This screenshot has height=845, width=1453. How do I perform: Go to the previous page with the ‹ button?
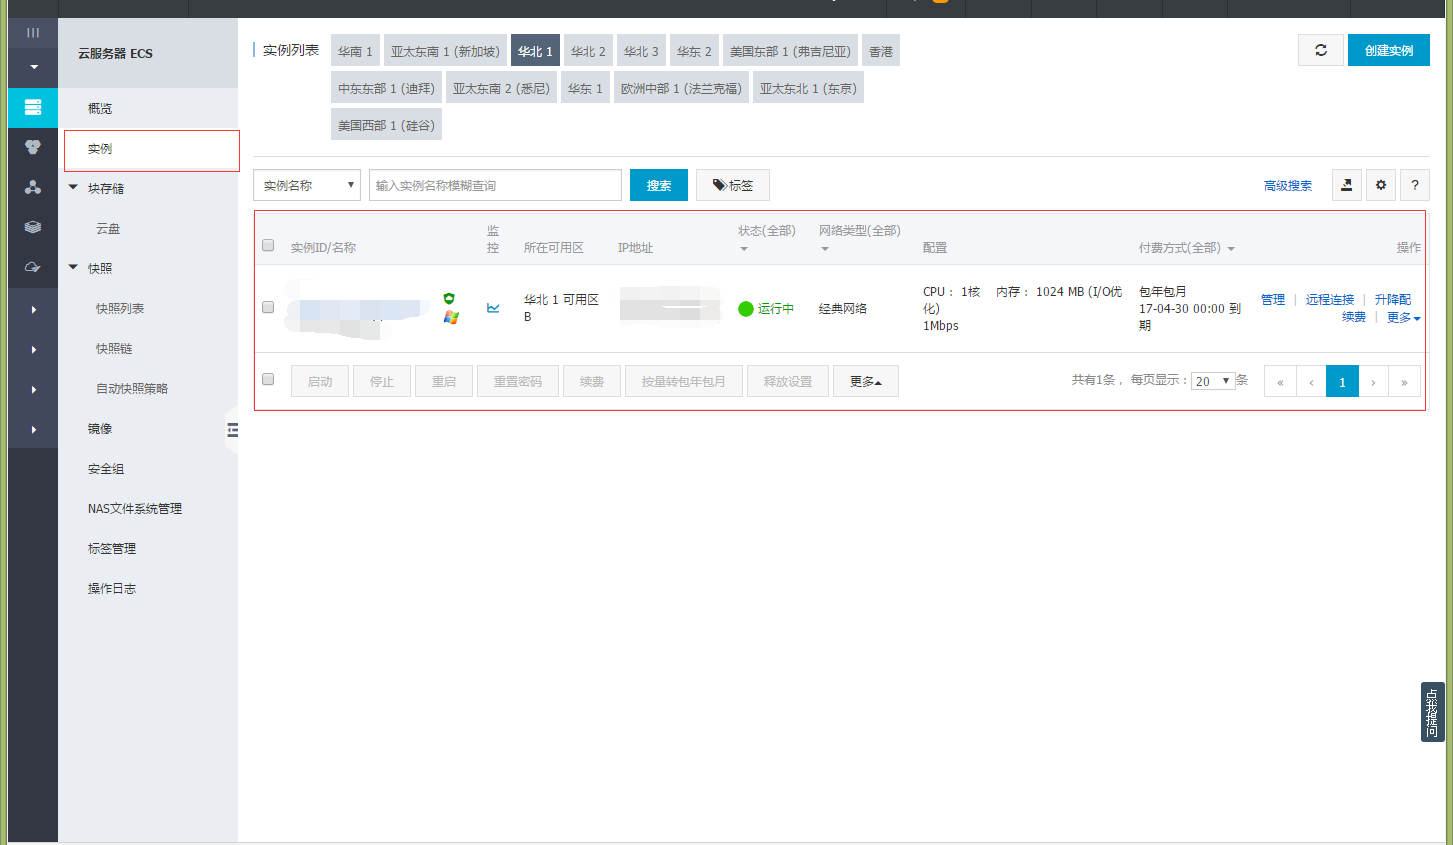[1311, 381]
